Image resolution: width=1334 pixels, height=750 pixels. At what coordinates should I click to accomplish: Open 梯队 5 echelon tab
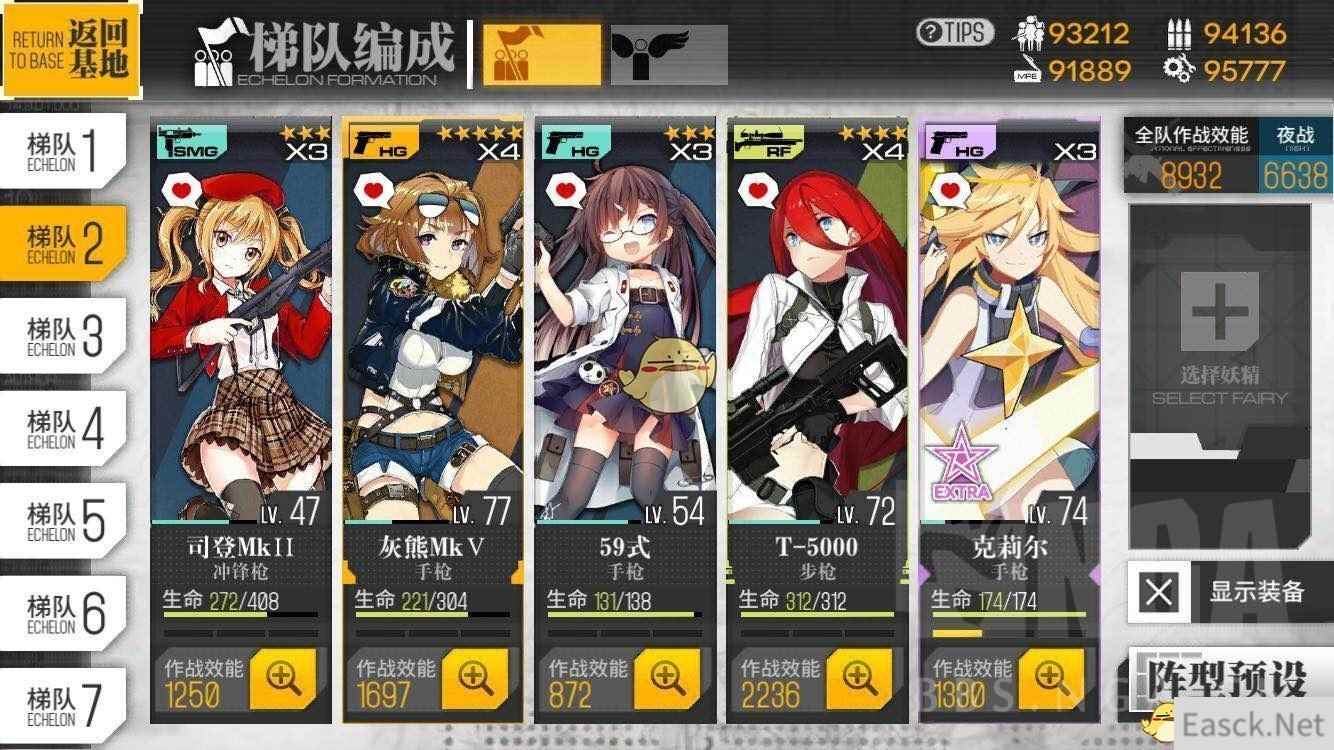point(64,521)
